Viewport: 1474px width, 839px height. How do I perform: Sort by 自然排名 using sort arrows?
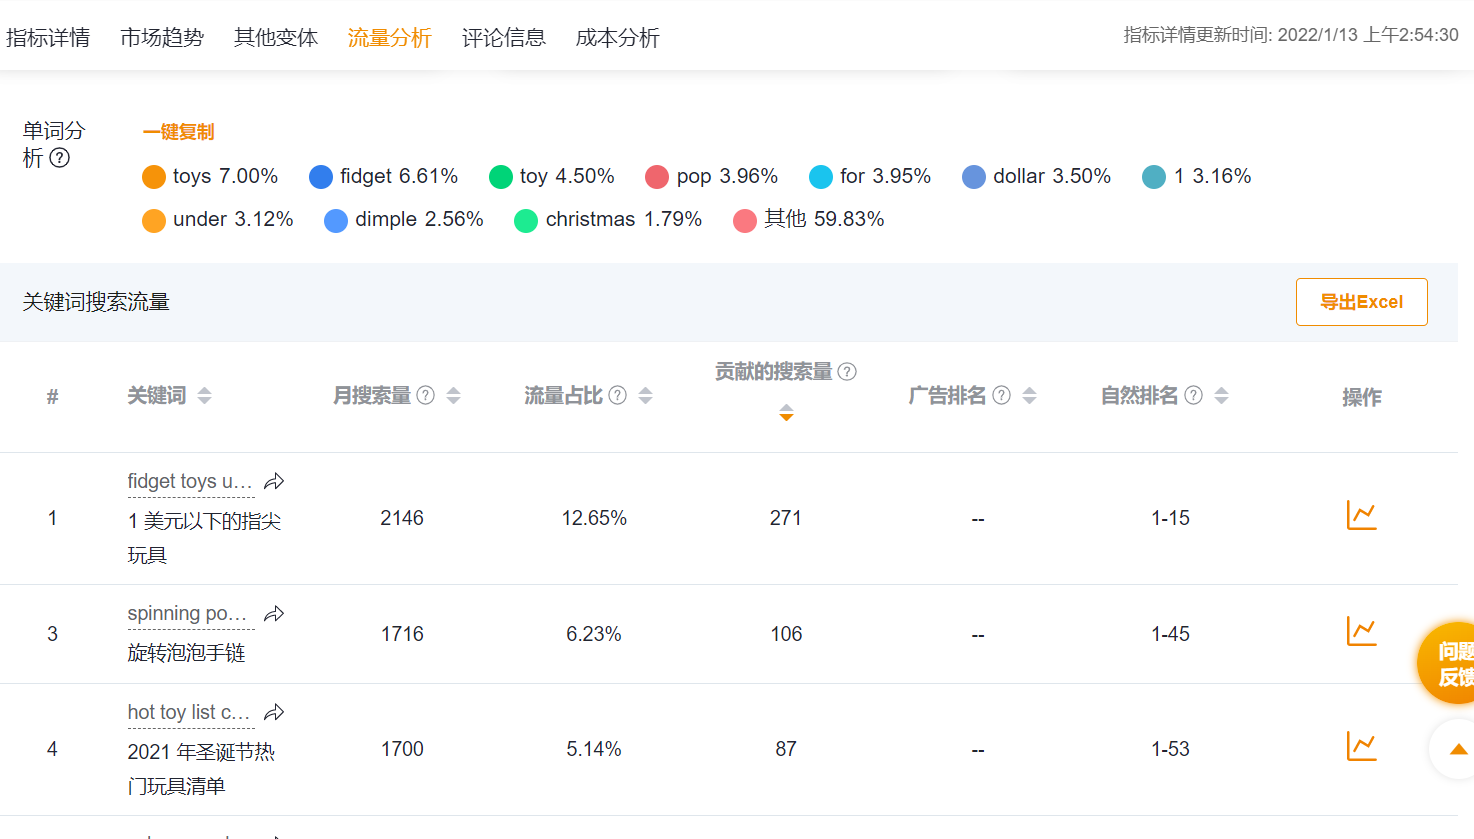(1221, 396)
